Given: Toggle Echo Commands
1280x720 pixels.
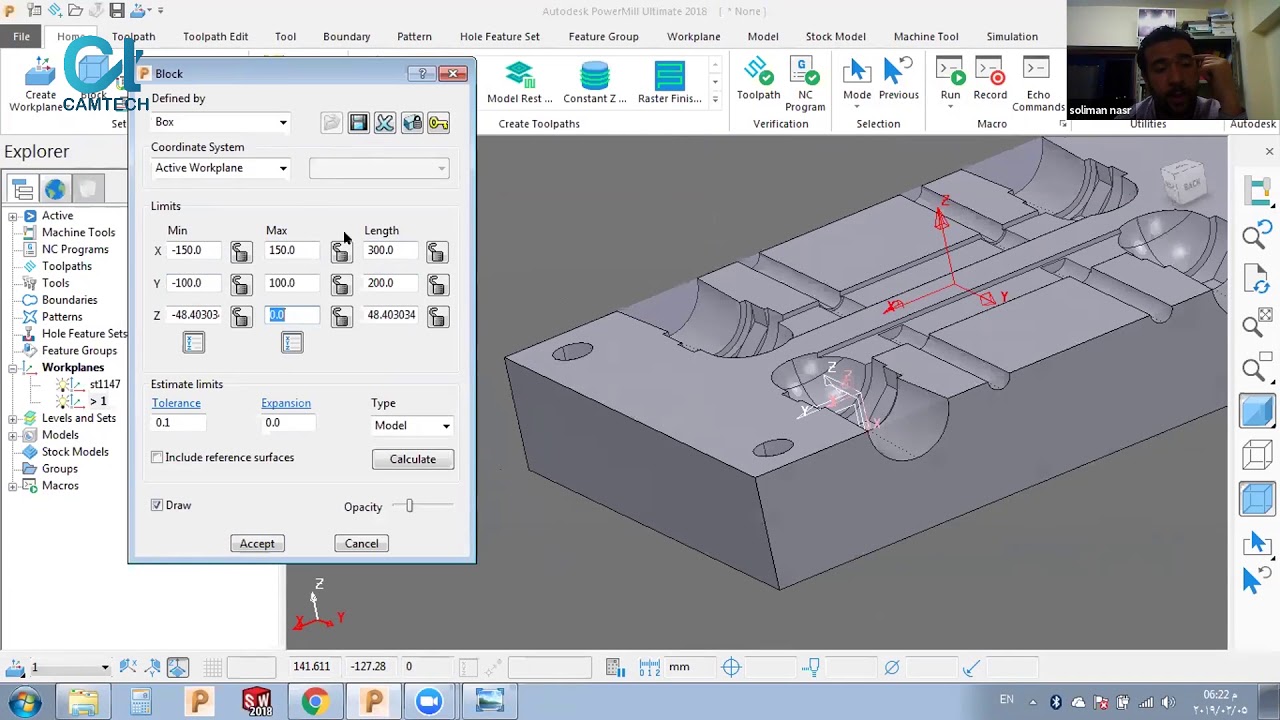Looking at the screenshot, I should [x=1038, y=84].
